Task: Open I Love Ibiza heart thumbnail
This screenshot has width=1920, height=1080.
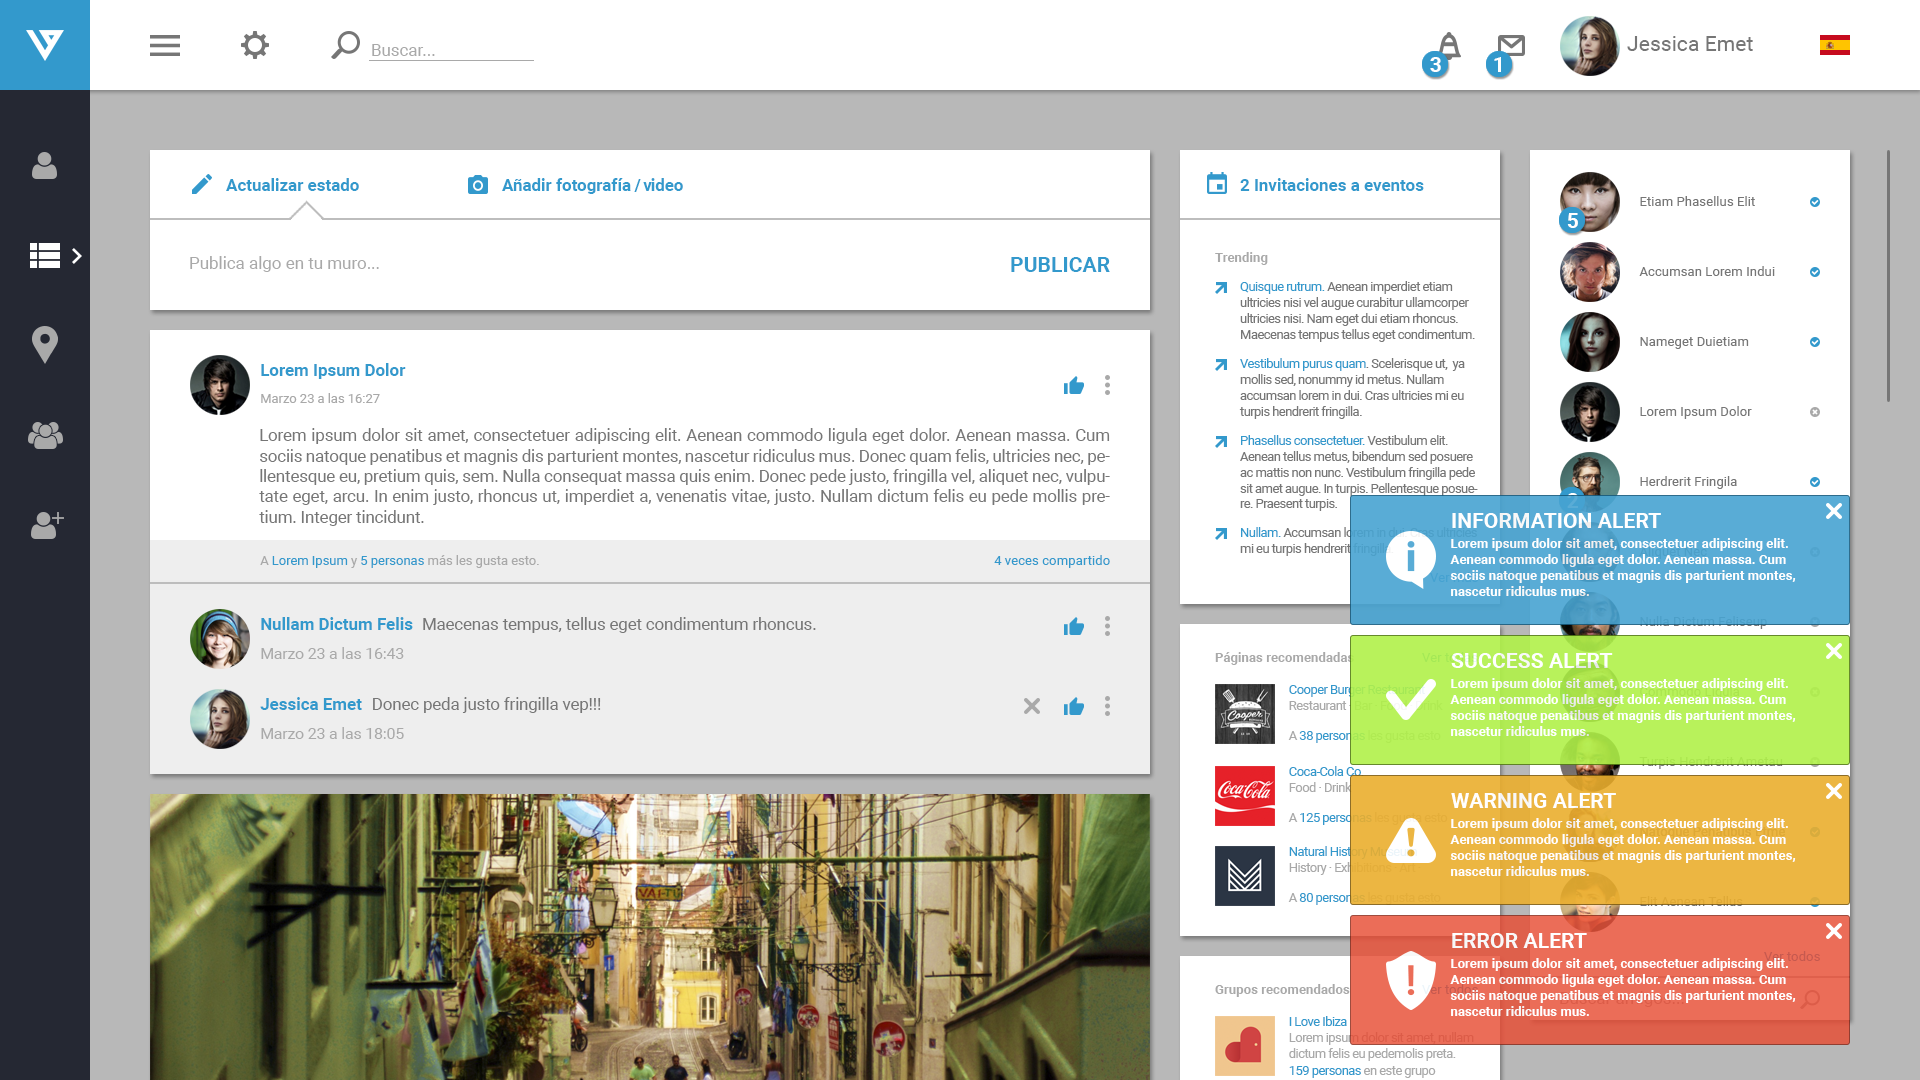Action: click(x=1245, y=1046)
